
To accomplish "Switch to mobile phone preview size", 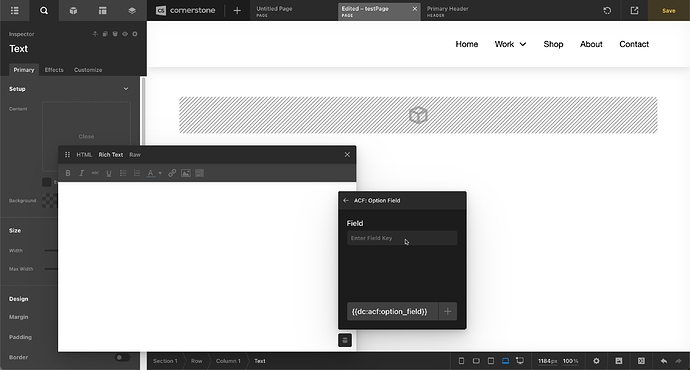I will tap(461, 361).
